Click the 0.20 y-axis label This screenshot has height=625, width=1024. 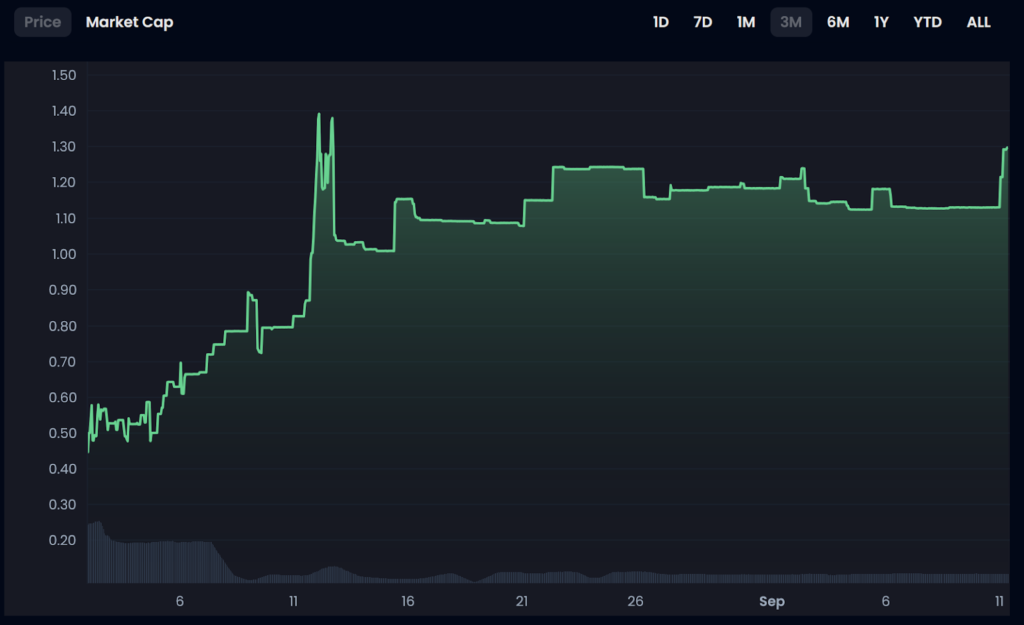[63, 540]
